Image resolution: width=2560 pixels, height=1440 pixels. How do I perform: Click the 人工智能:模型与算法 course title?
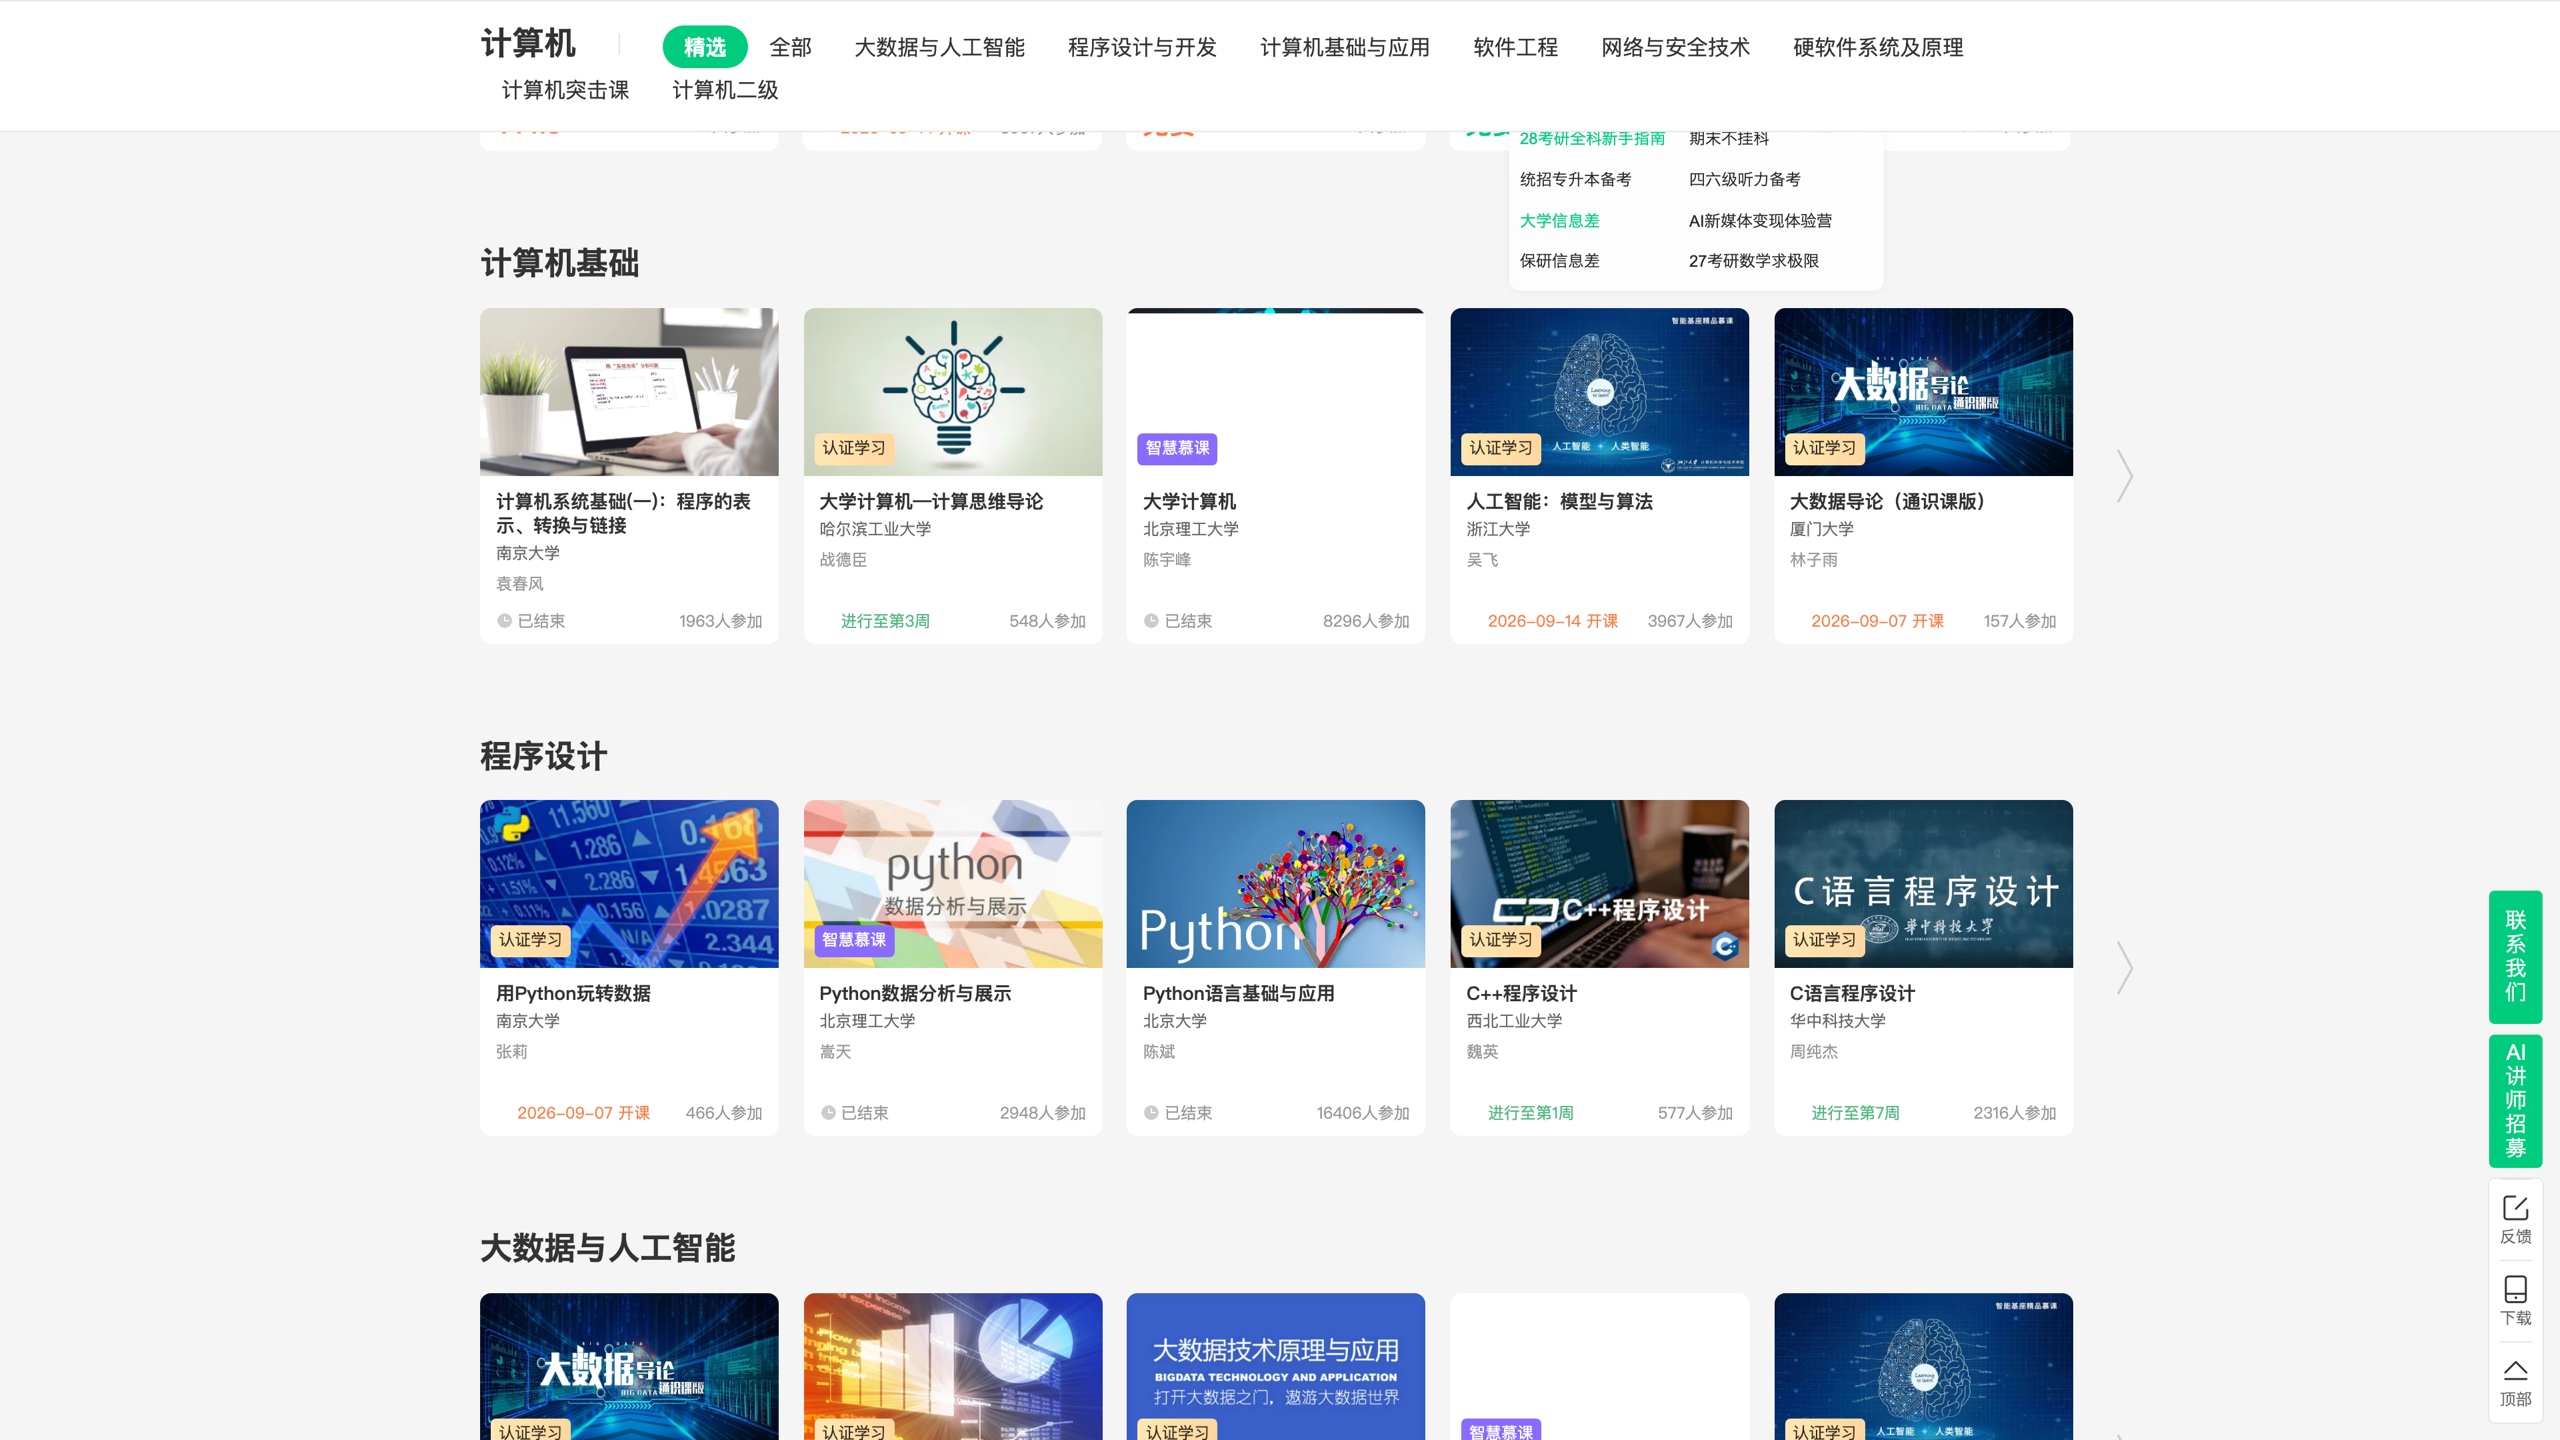(x=1559, y=501)
